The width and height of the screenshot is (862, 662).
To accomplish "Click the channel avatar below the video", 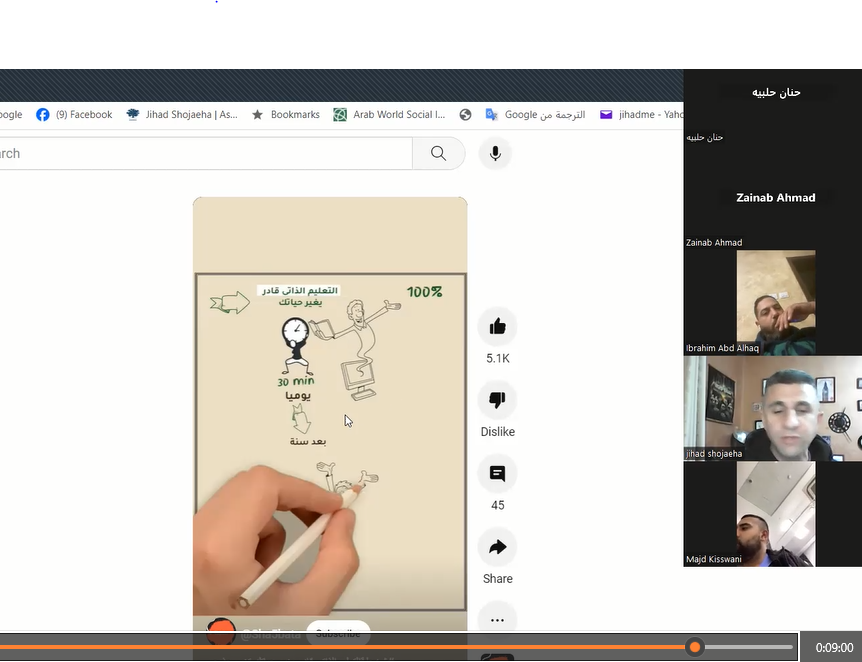I will [x=221, y=632].
